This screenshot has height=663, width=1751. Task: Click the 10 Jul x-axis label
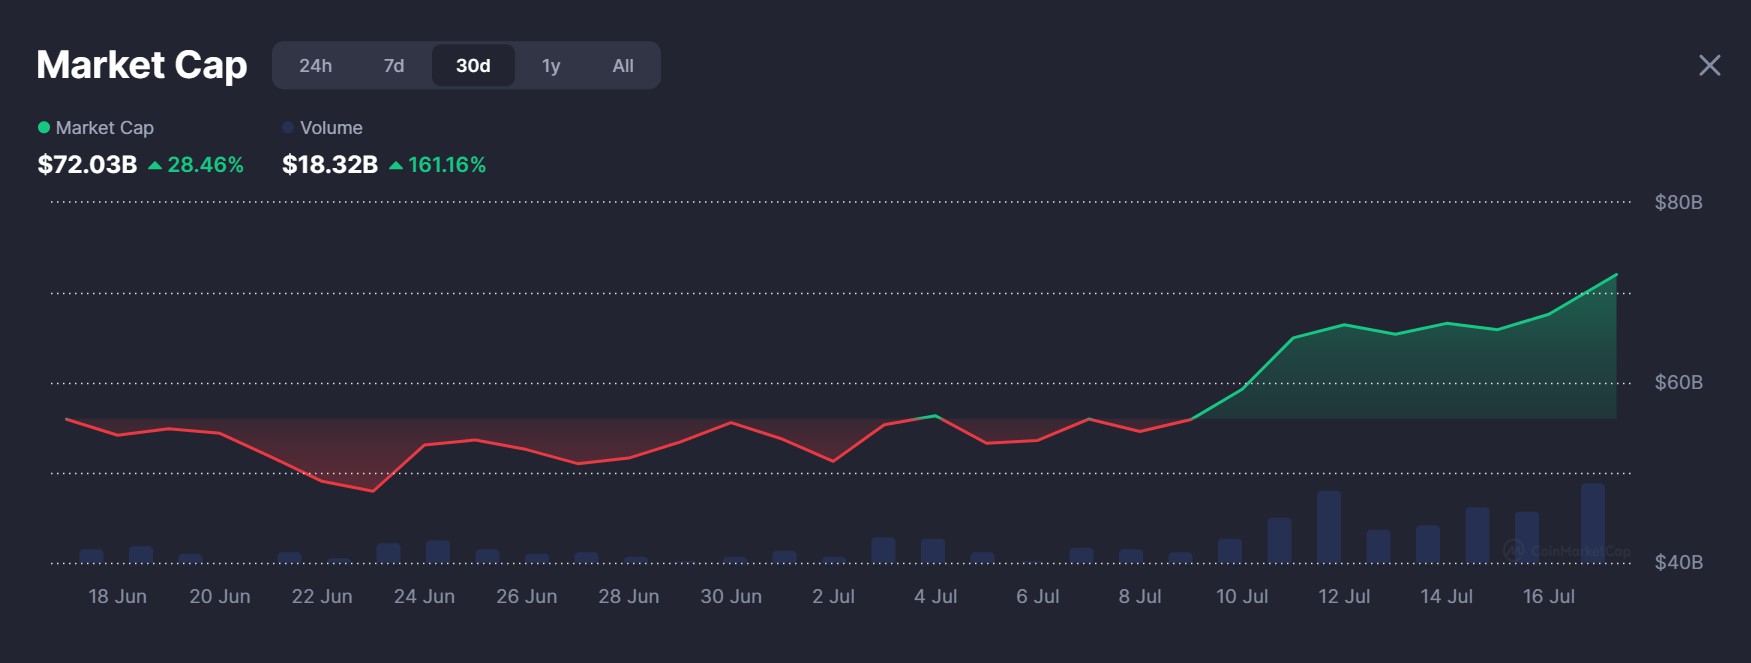click(1241, 597)
